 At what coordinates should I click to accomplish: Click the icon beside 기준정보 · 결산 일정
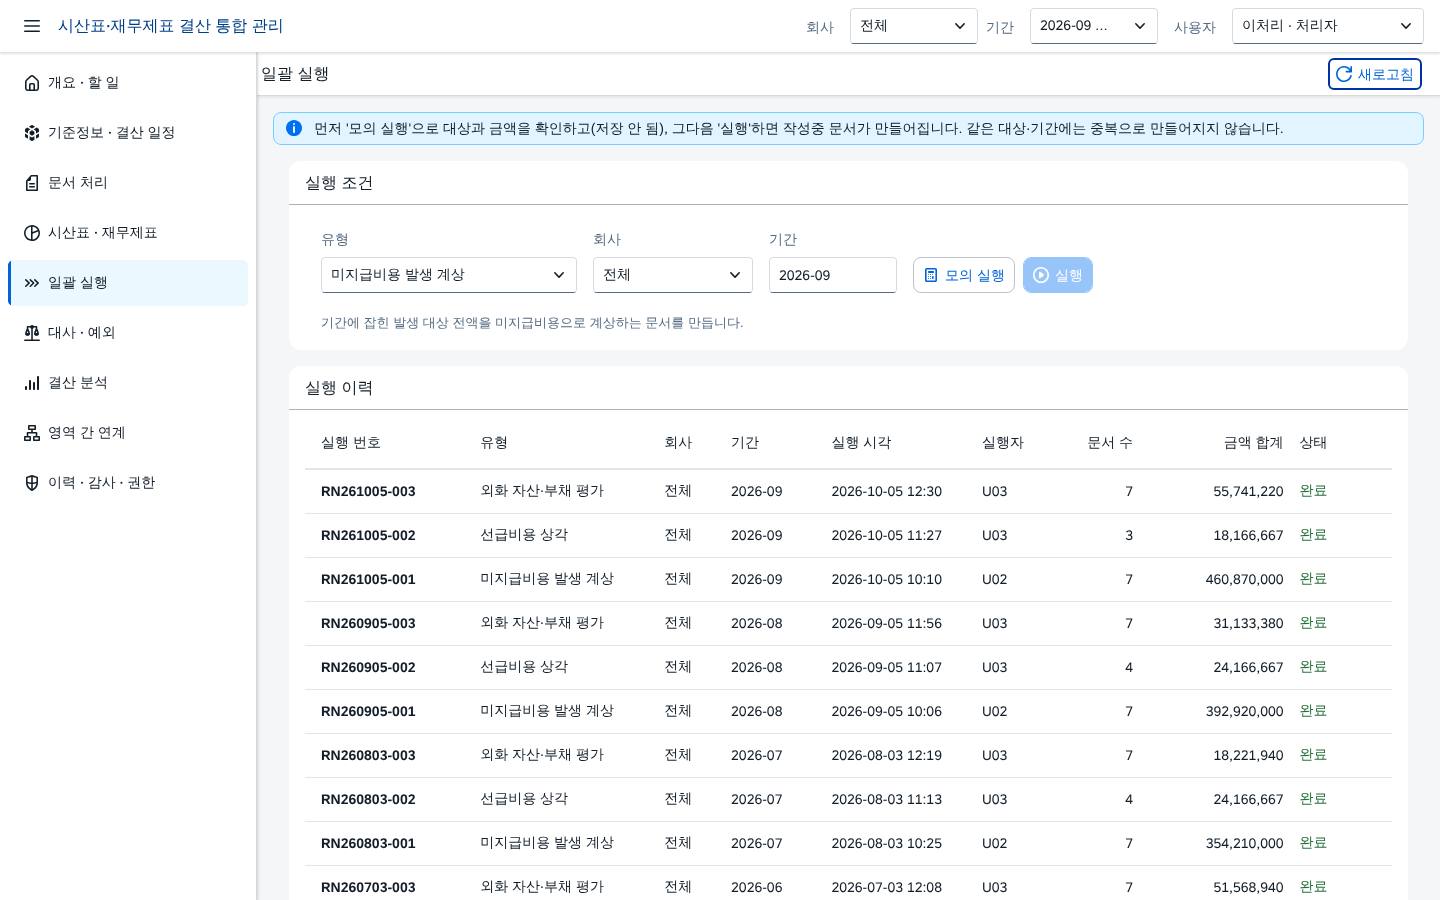(32, 133)
